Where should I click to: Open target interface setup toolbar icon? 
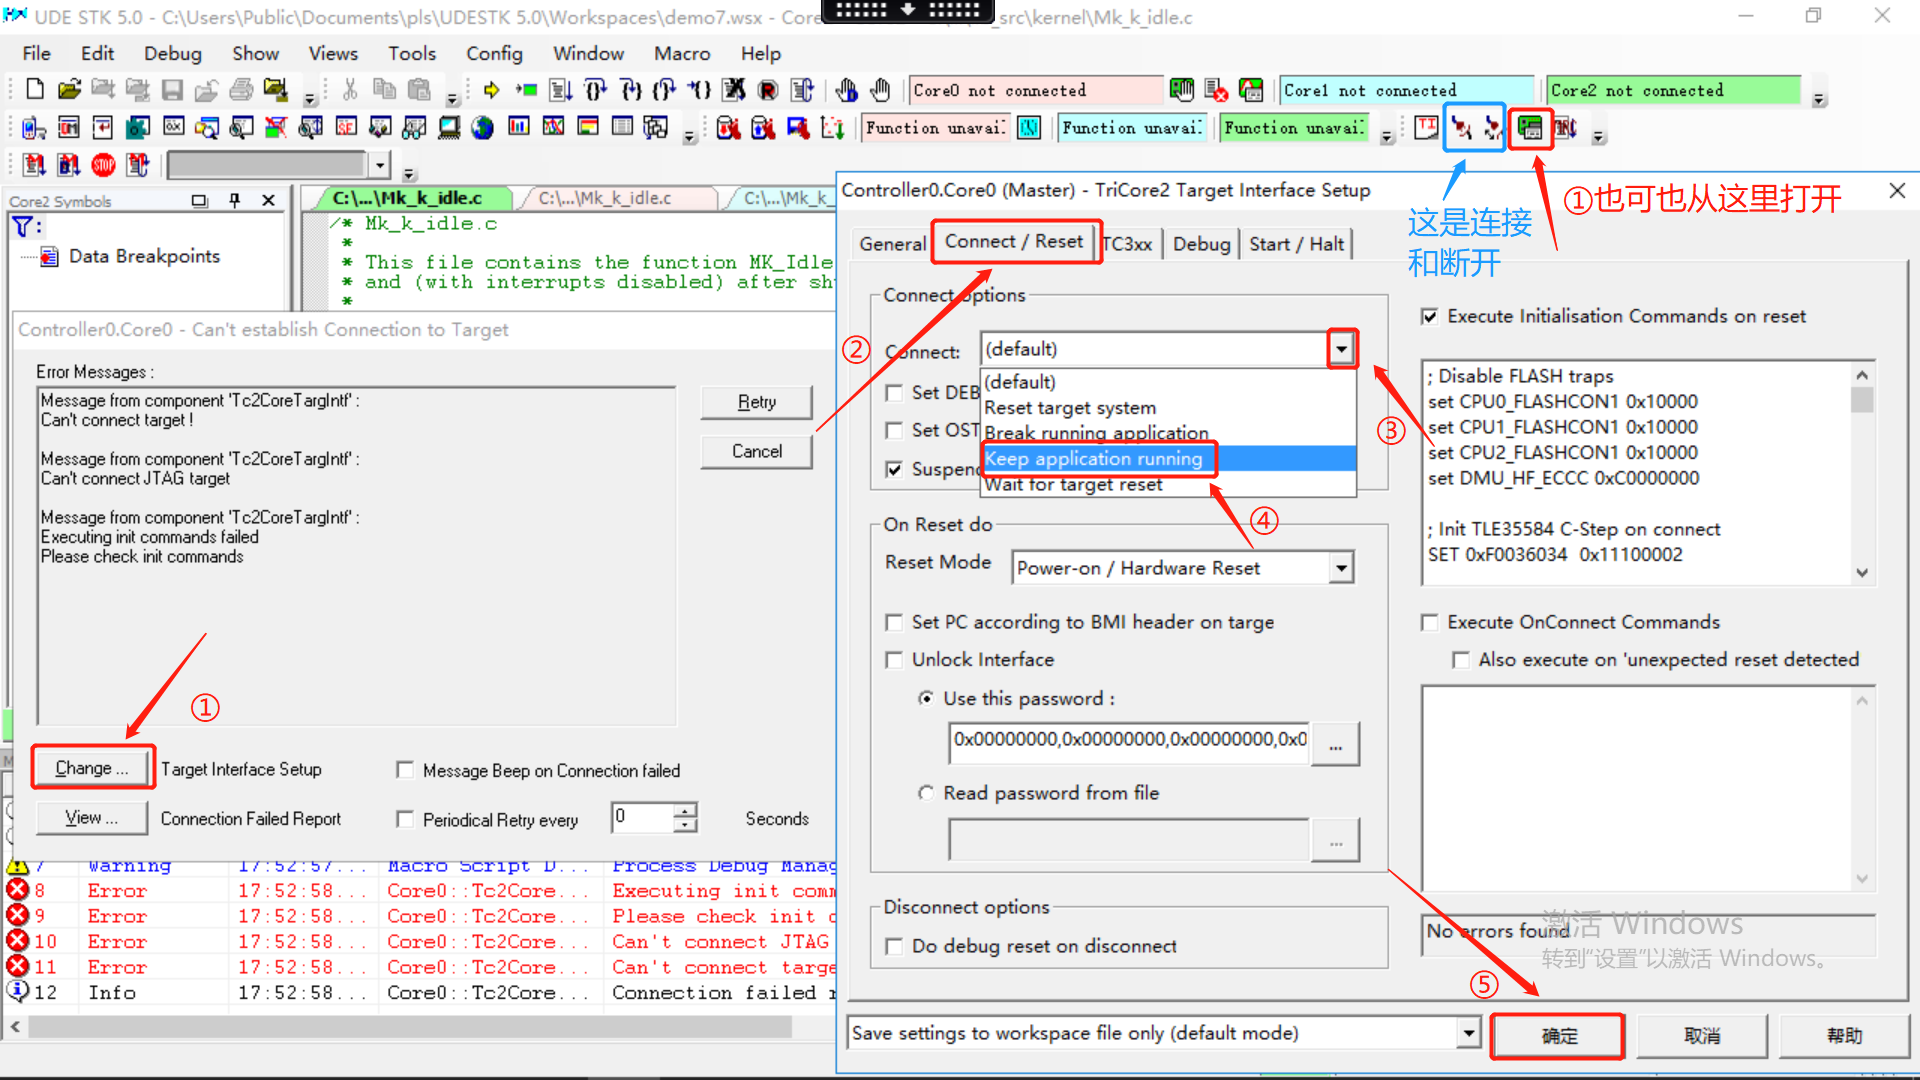1529,128
